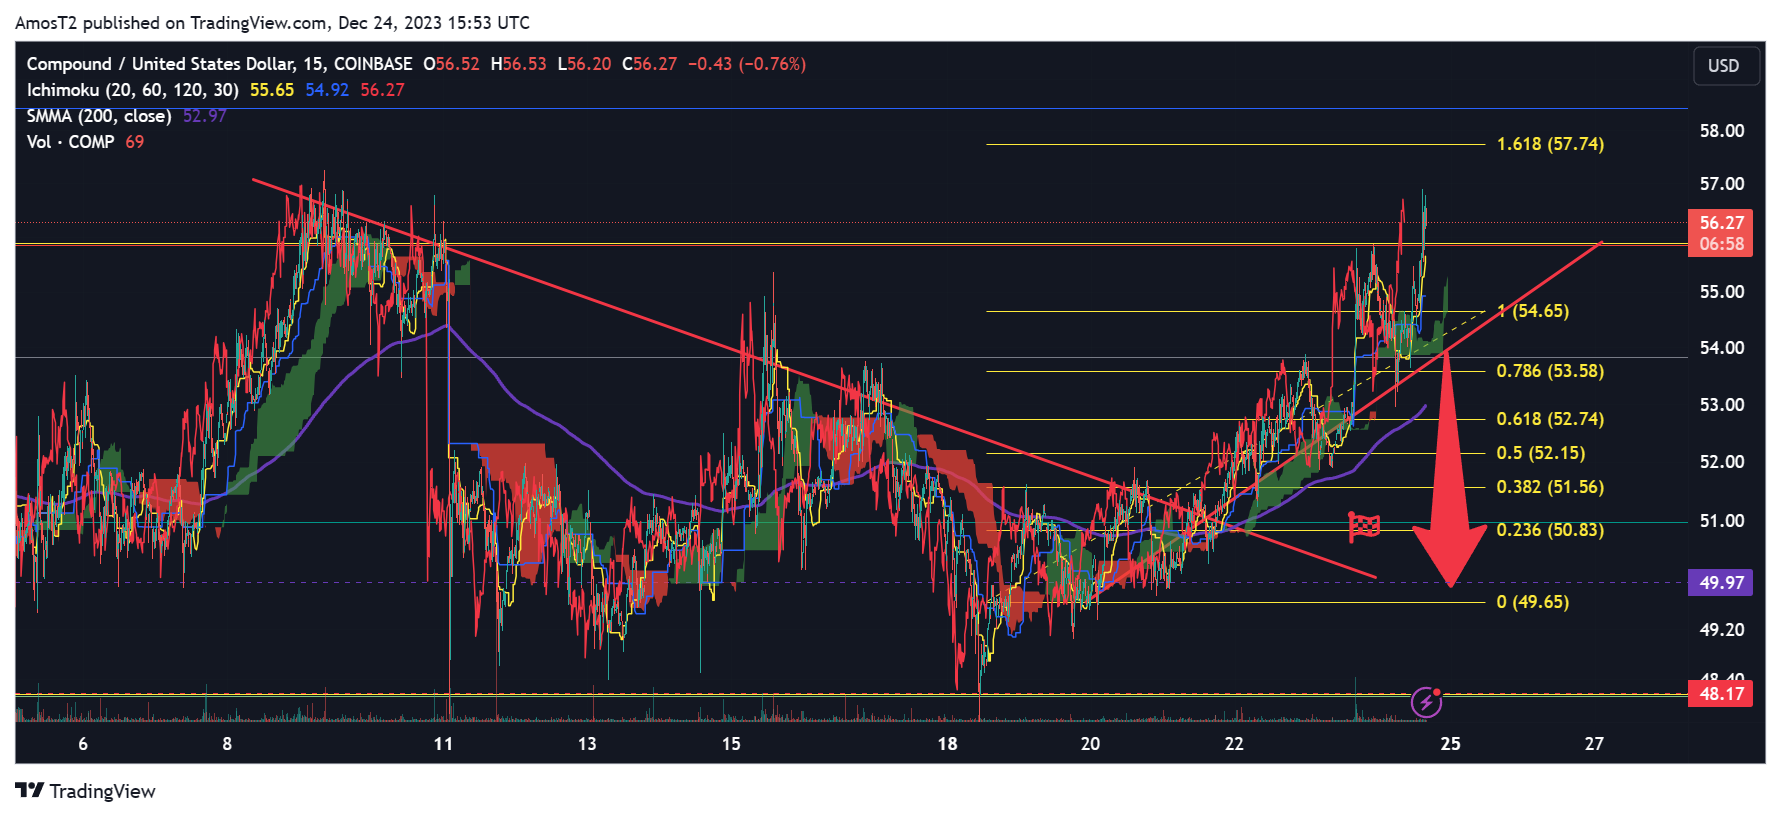Click the -0.43 (-0.76%) change value
1781x817 pixels.
[x=747, y=64]
